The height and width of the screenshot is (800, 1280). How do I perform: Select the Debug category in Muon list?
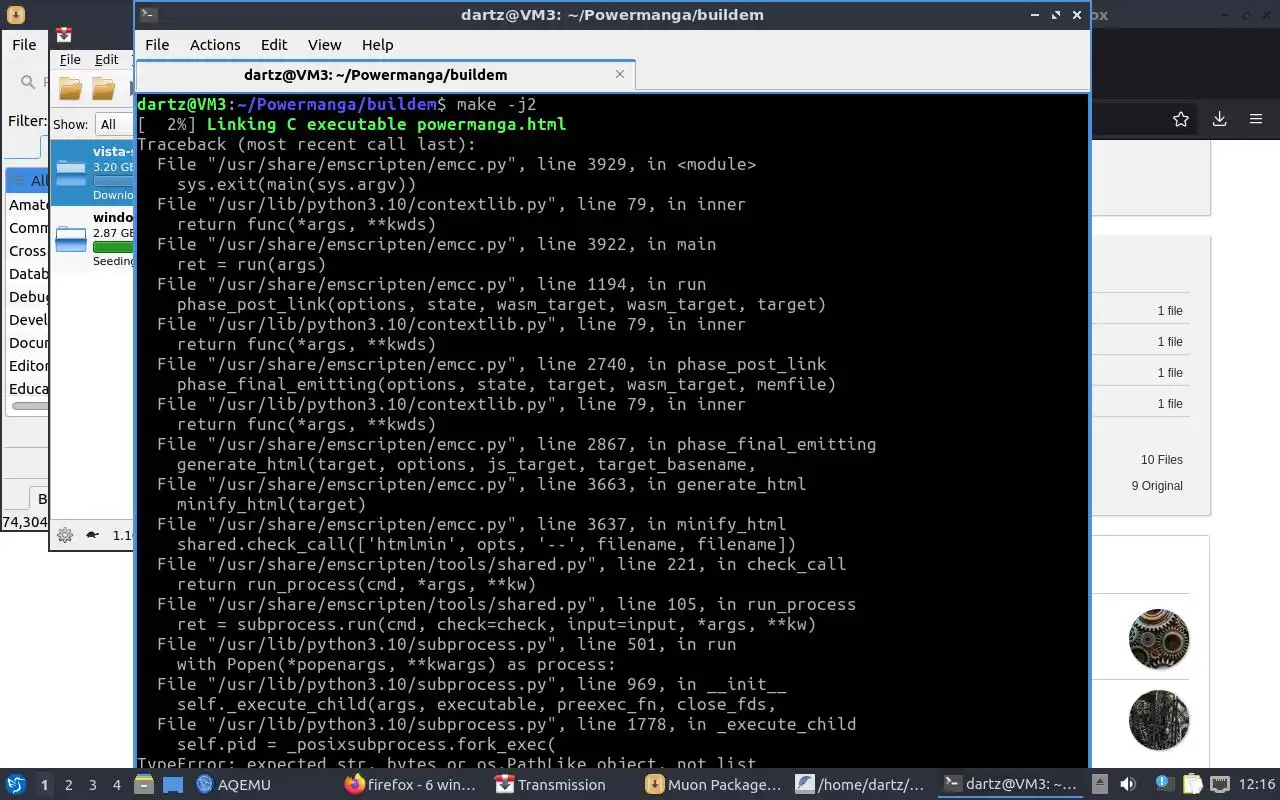[x=28, y=297]
